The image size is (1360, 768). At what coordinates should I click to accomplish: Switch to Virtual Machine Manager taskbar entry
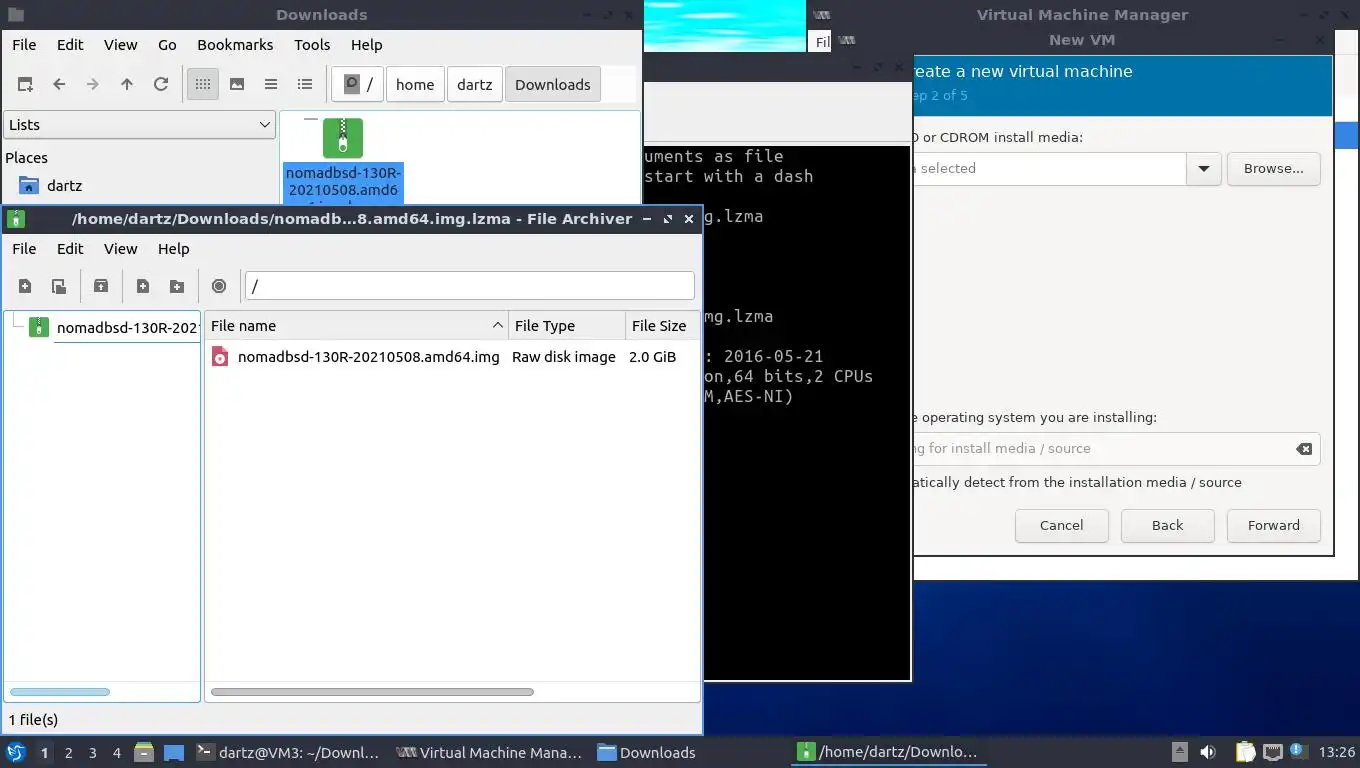[490, 753]
